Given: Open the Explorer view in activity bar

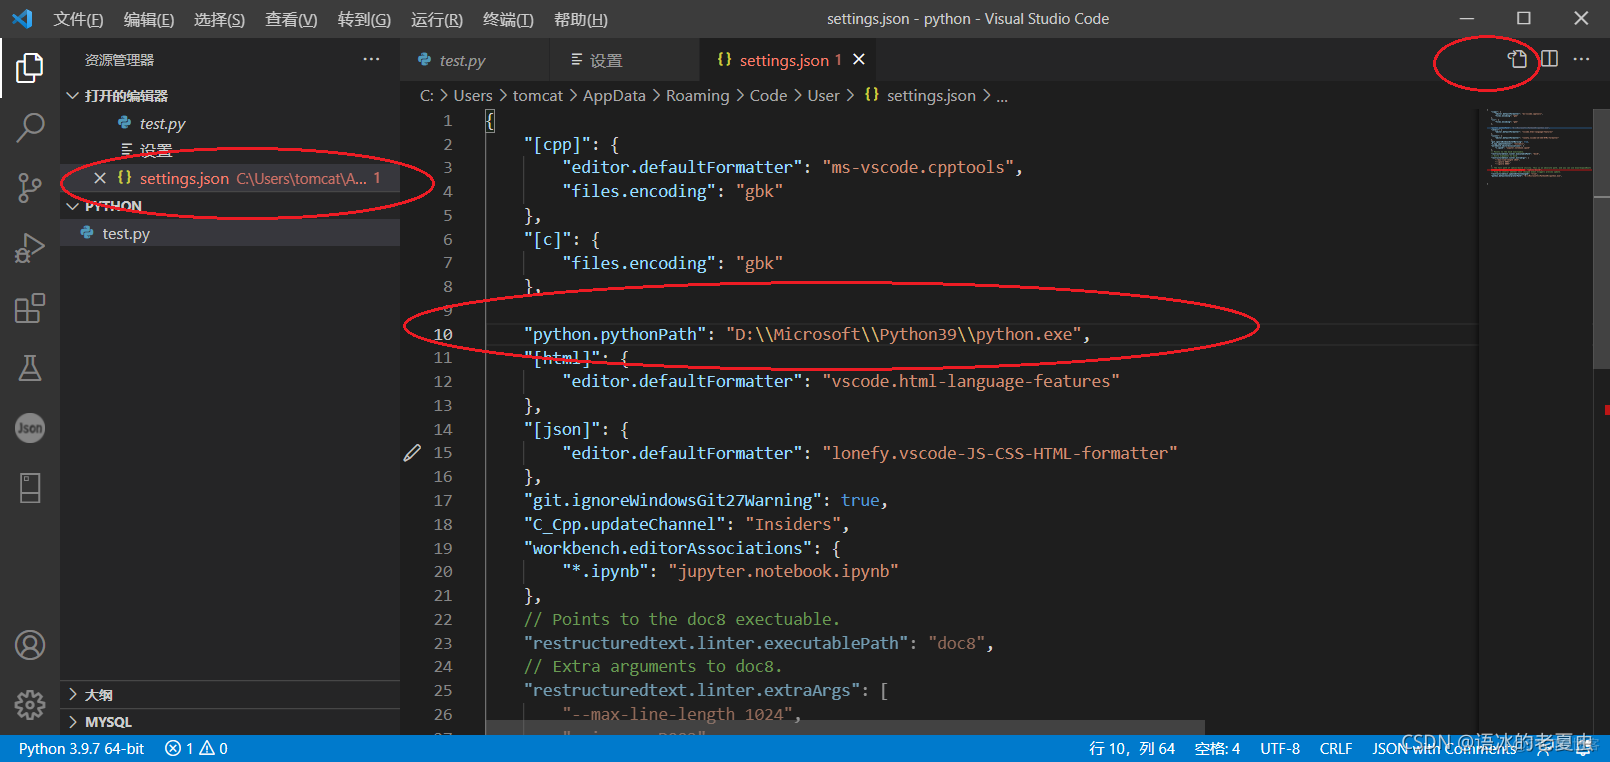Looking at the screenshot, I should click(30, 68).
